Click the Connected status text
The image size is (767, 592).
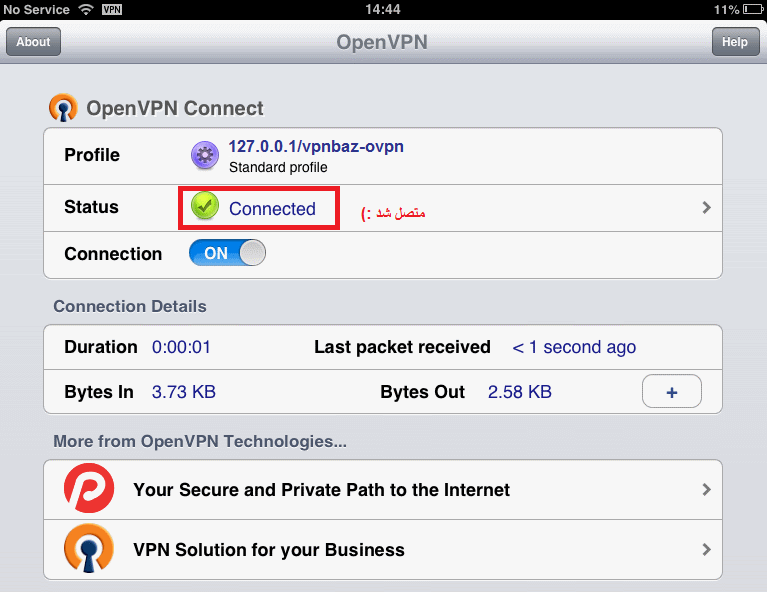coord(272,209)
